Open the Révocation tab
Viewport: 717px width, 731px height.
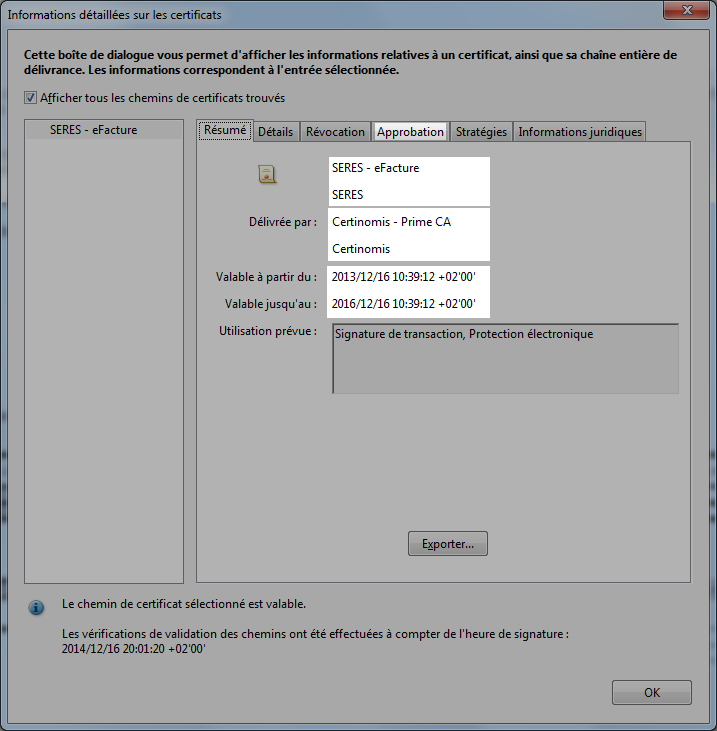click(x=335, y=132)
